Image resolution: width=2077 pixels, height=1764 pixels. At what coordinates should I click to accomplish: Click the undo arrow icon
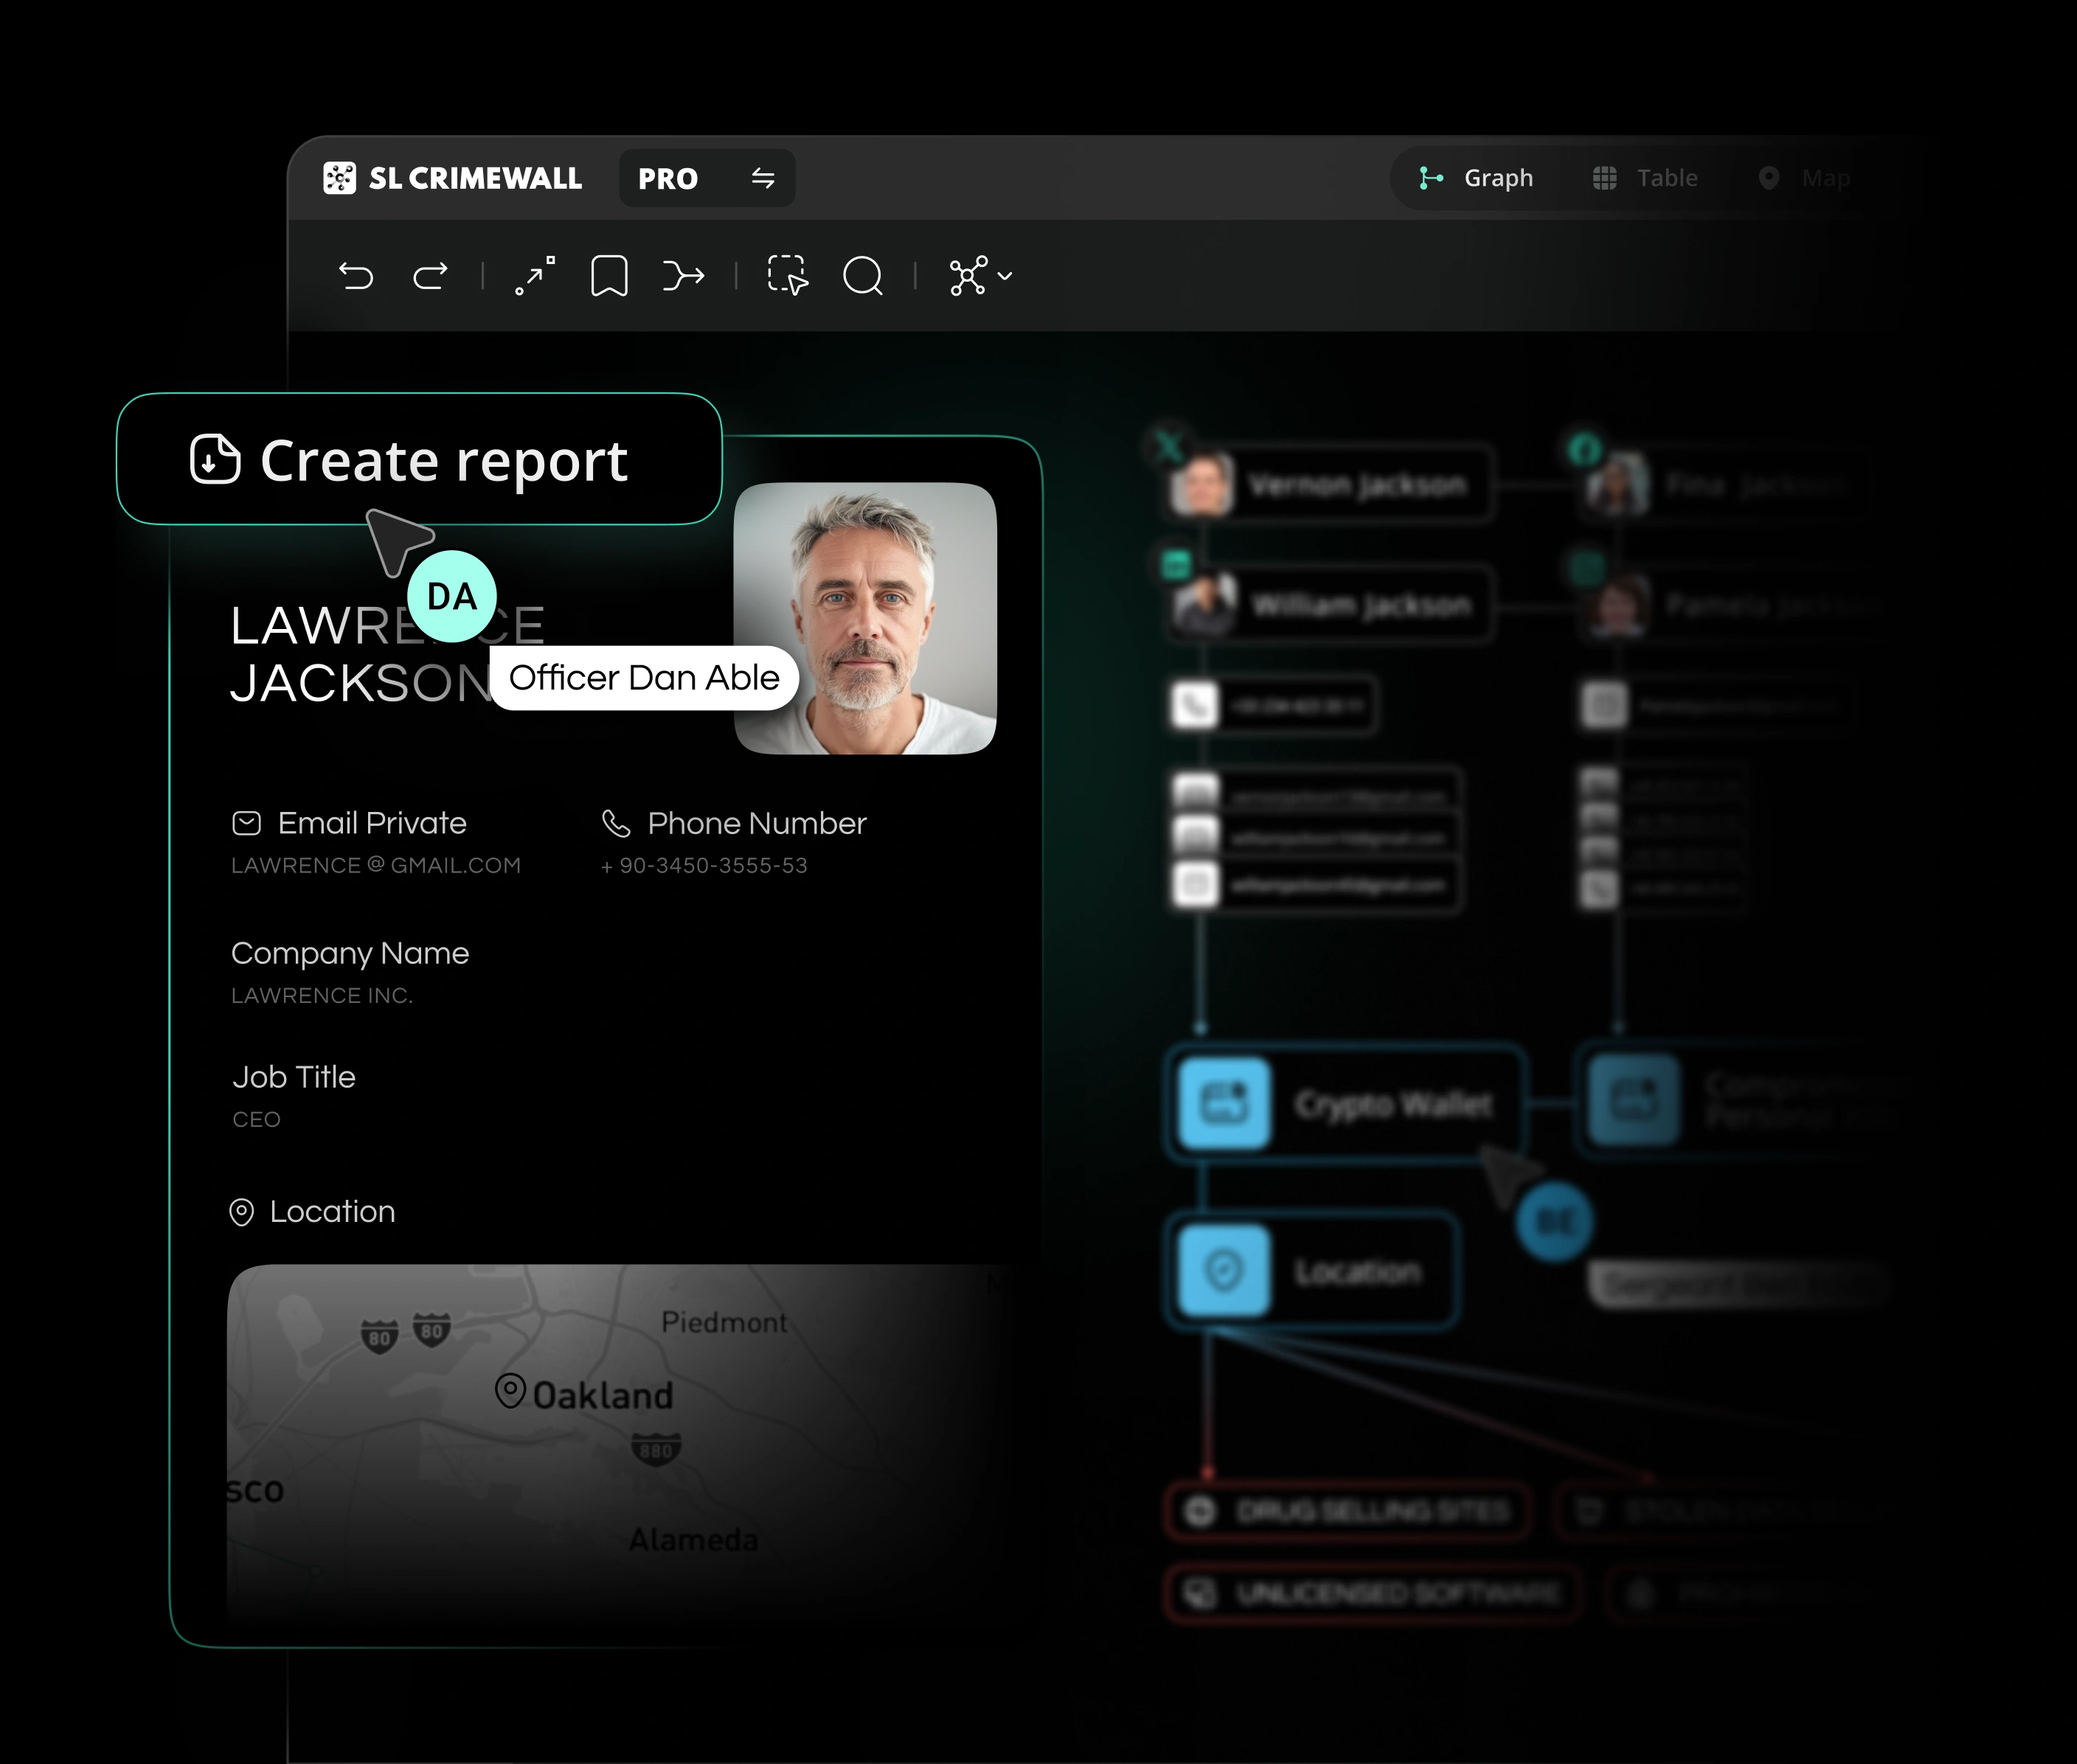click(x=356, y=276)
